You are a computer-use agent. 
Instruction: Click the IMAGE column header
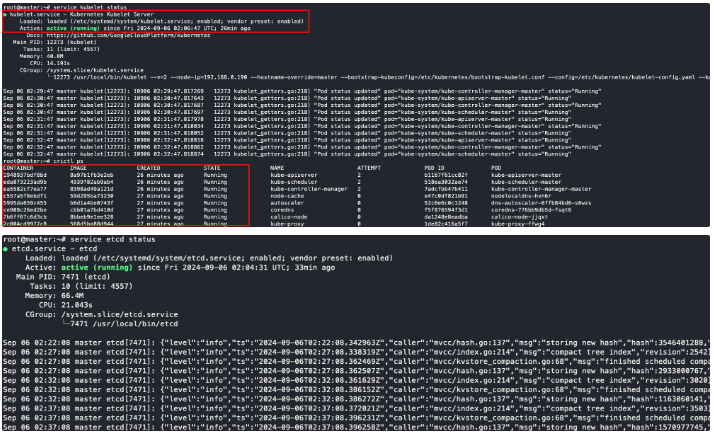point(78,168)
